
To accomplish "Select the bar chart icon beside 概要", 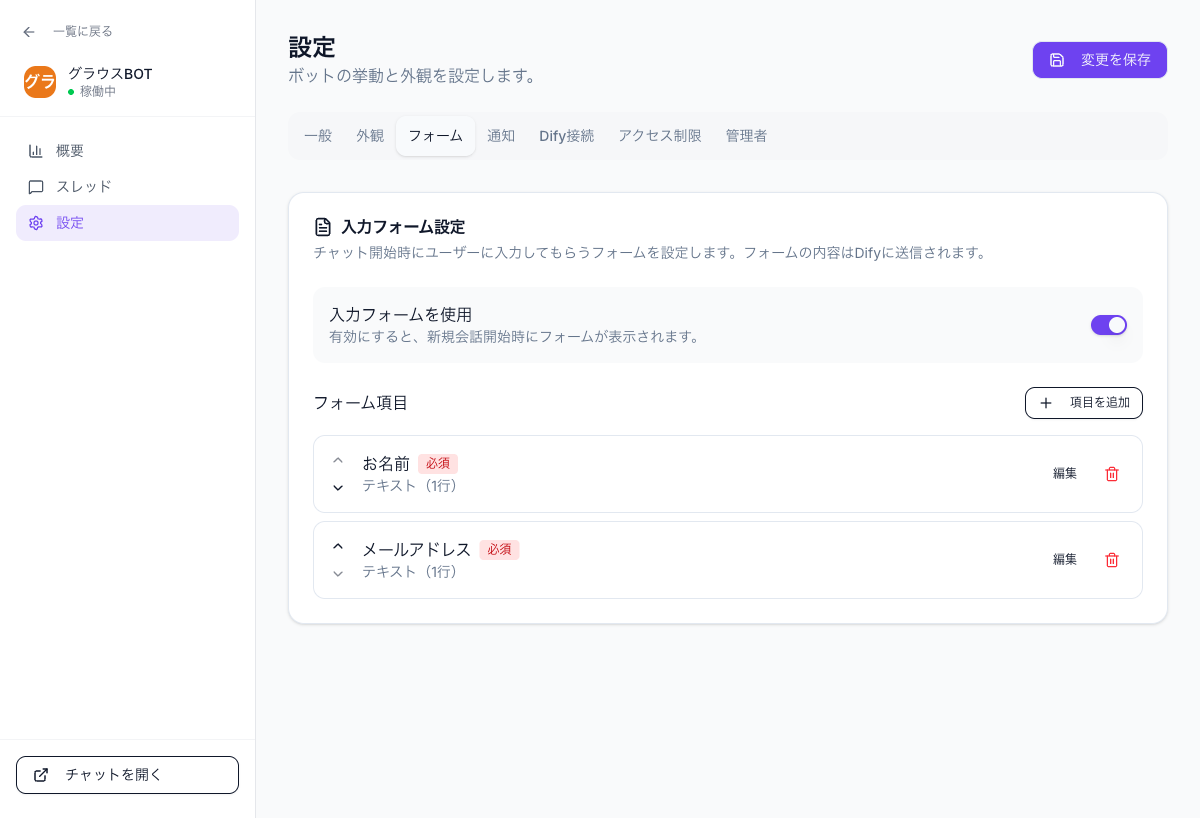I will tap(36, 150).
